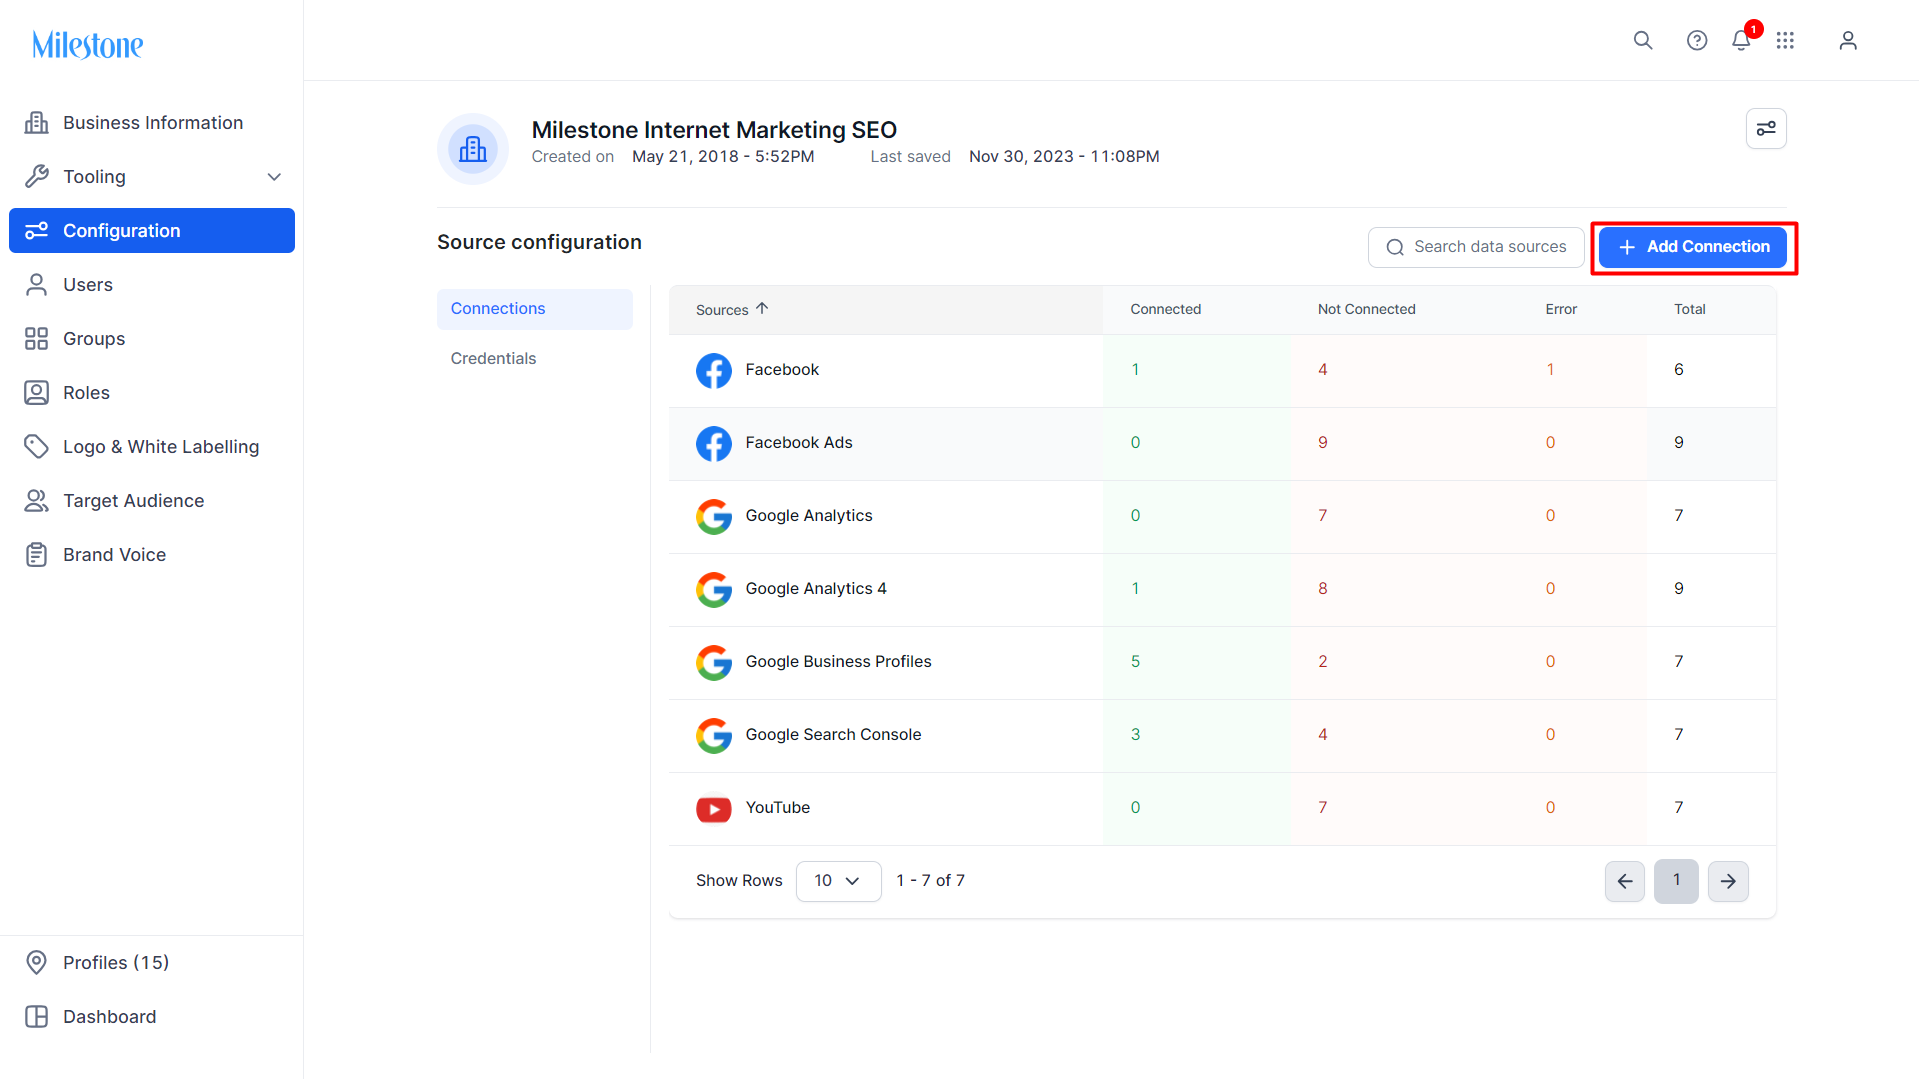Open the search magnifier in top bar
This screenshot has width=1919, height=1079.
(1643, 40)
